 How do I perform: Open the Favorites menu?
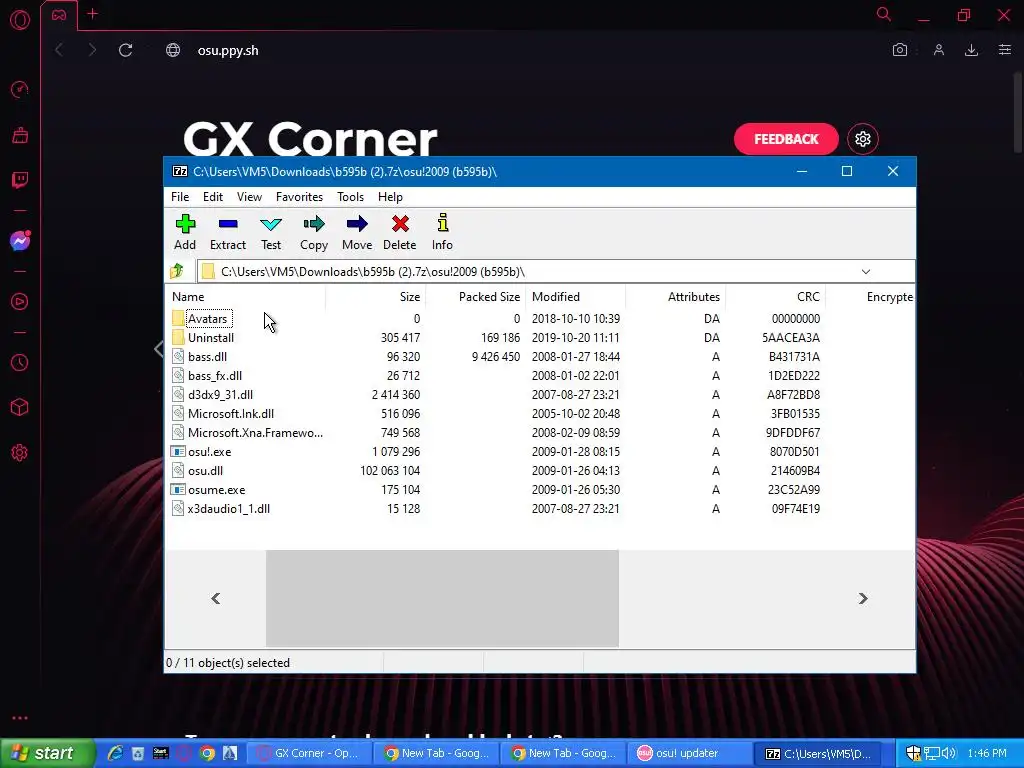[299, 197]
